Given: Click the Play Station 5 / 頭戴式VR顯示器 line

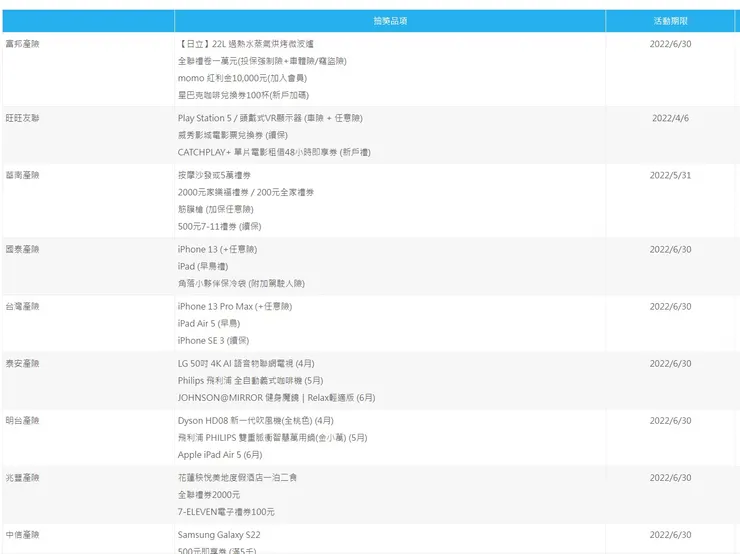Looking at the screenshot, I should pyautogui.click(x=270, y=118).
